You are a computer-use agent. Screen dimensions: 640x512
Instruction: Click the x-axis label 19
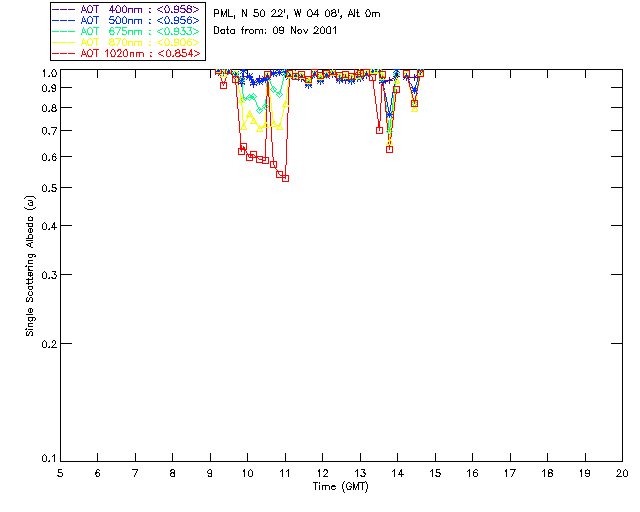click(585, 473)
